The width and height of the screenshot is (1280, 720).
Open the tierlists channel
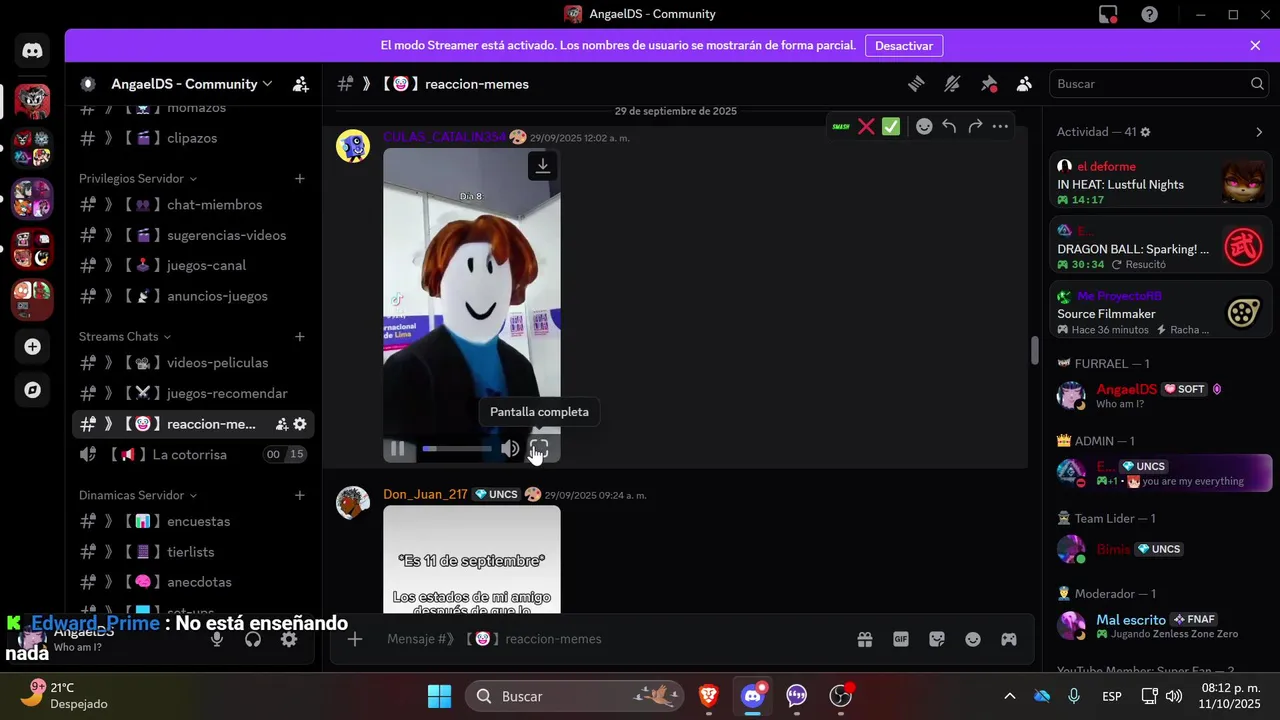(x=192, y=552)
